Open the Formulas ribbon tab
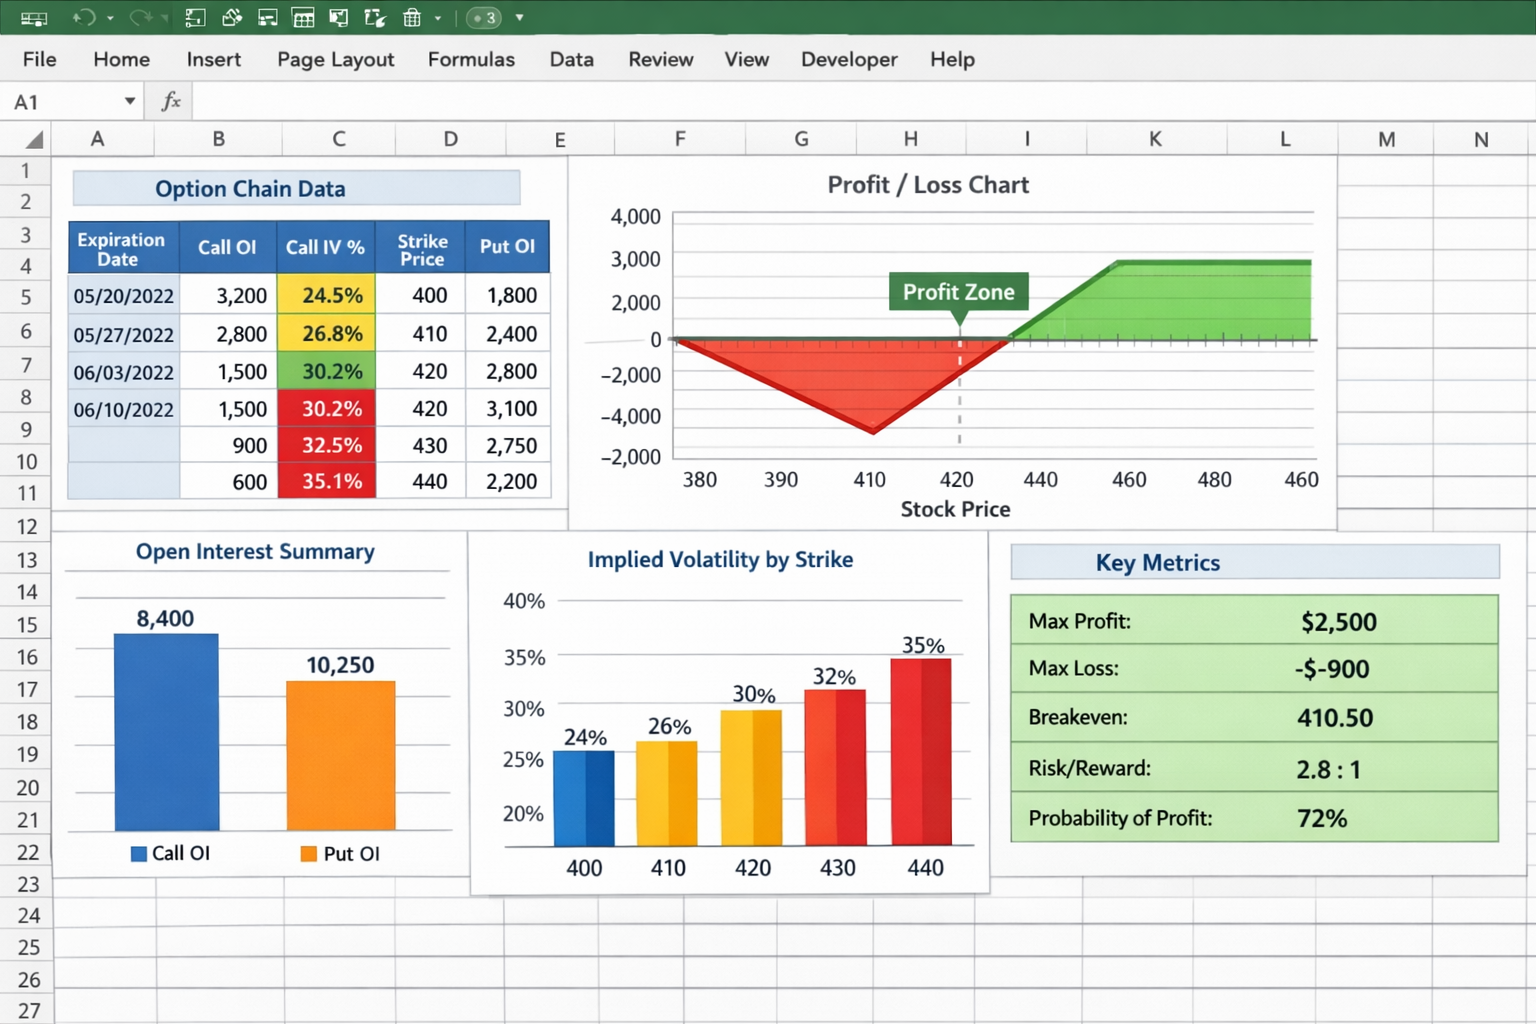The image size is (1536, 1024). [x=471, y=60]
